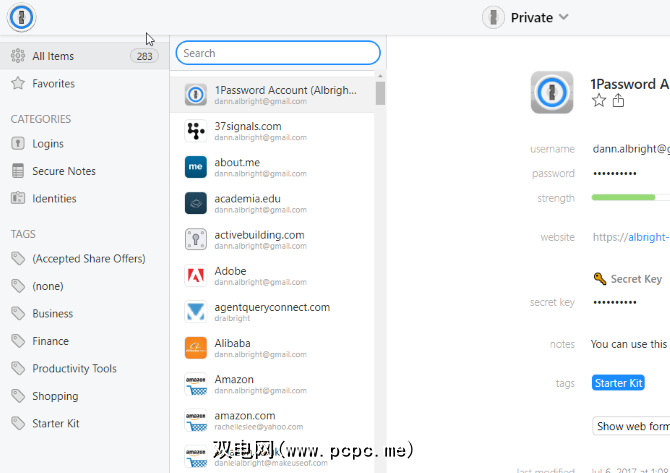Screen dimensions: 670x473
Task: Click the tag icon beside Shopping
Action: pyautogui.click(x=18, y=396)
